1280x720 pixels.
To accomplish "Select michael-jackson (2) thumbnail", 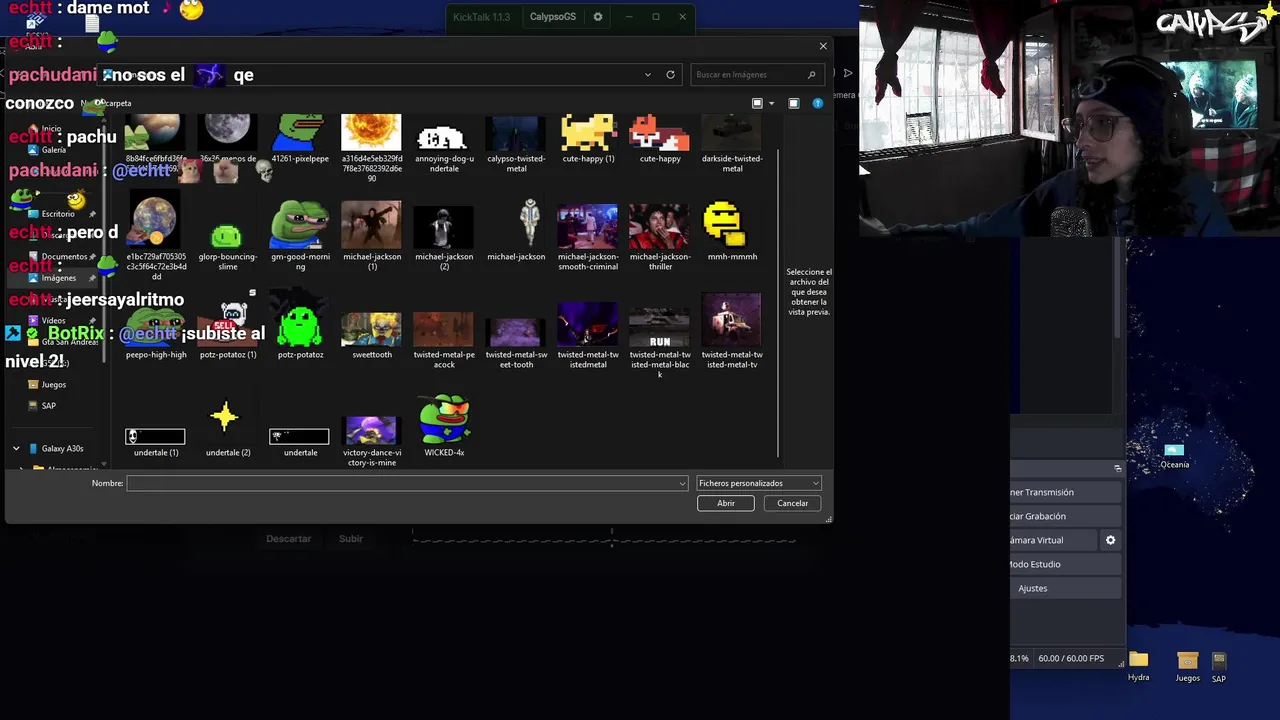I will [444, 238].
